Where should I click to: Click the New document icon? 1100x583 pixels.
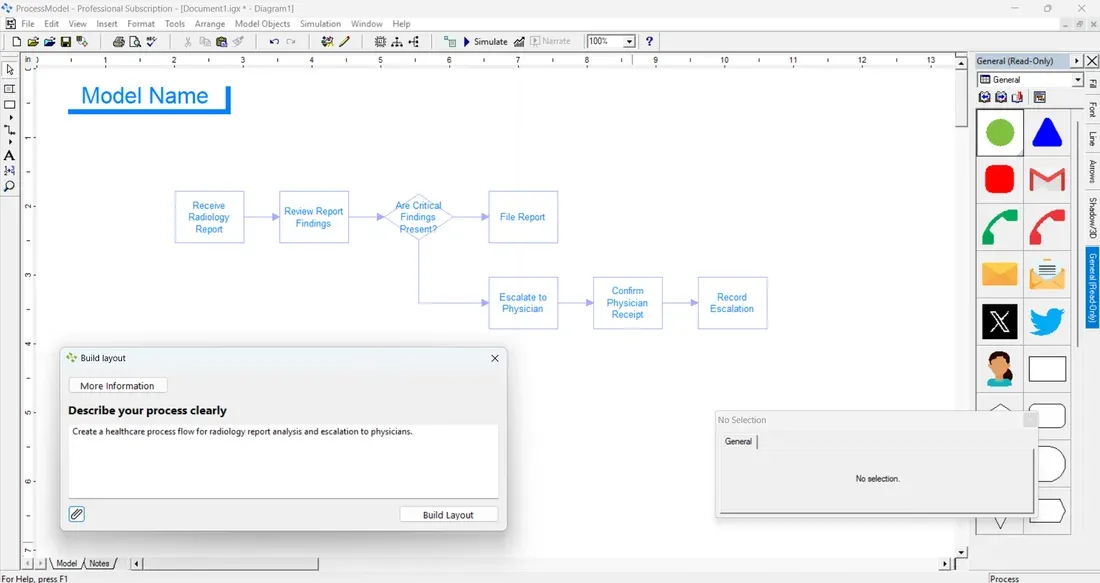[x=16, y=41]
